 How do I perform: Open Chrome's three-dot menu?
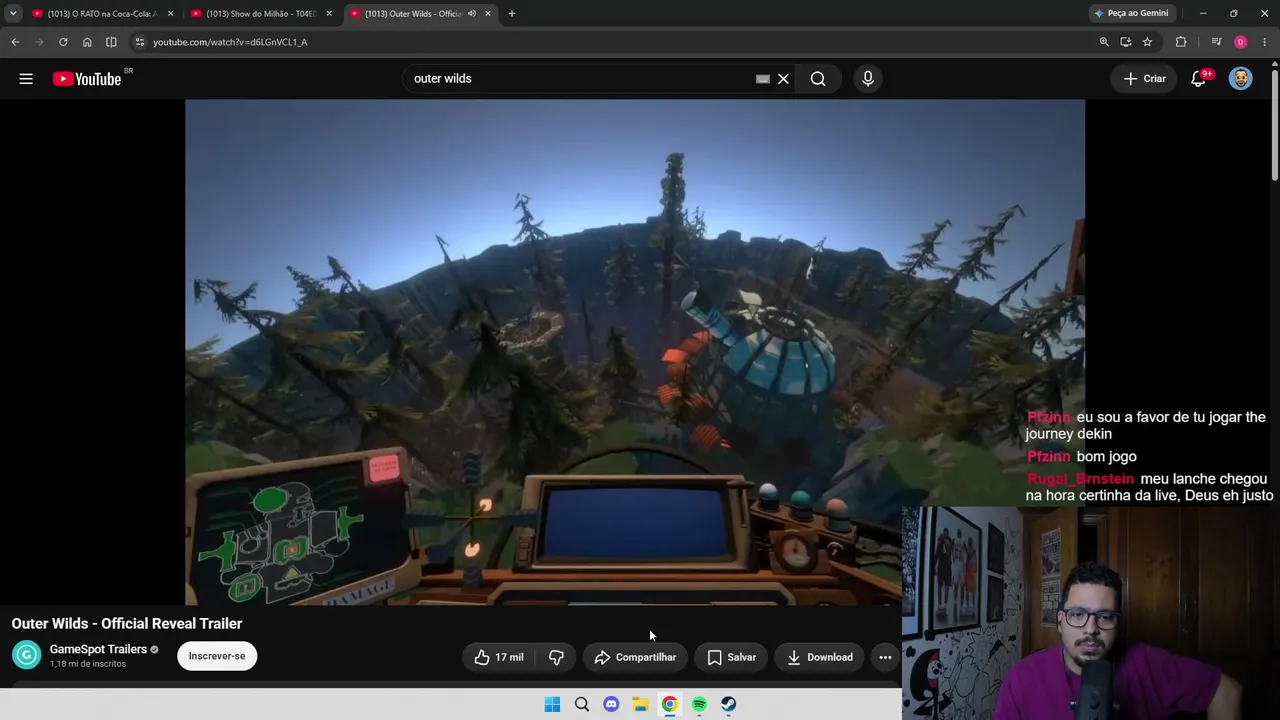click(1264, 42)
